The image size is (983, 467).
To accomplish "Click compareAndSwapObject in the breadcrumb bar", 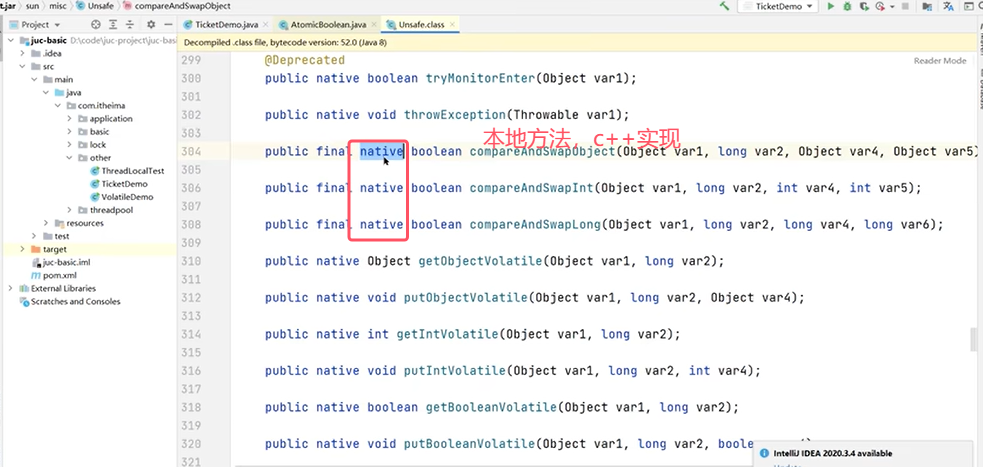I will [x=182, y=6].
